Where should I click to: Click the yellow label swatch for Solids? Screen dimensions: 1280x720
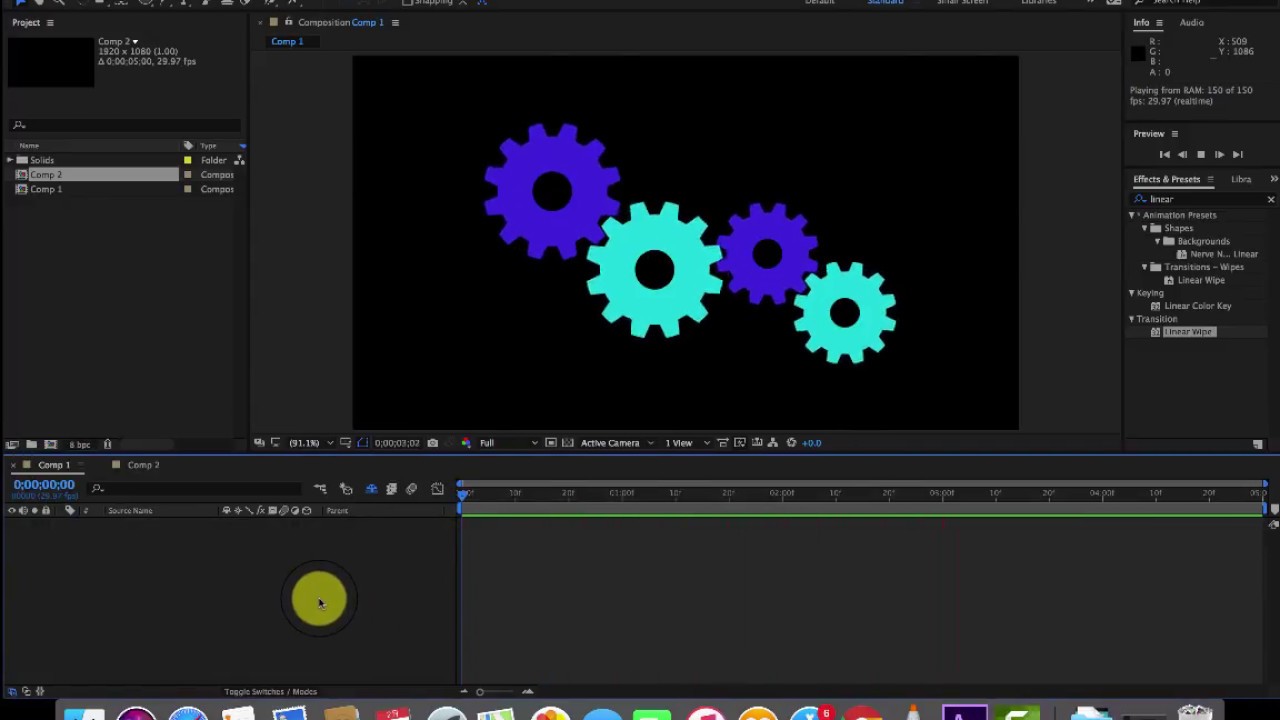point(187,160)
